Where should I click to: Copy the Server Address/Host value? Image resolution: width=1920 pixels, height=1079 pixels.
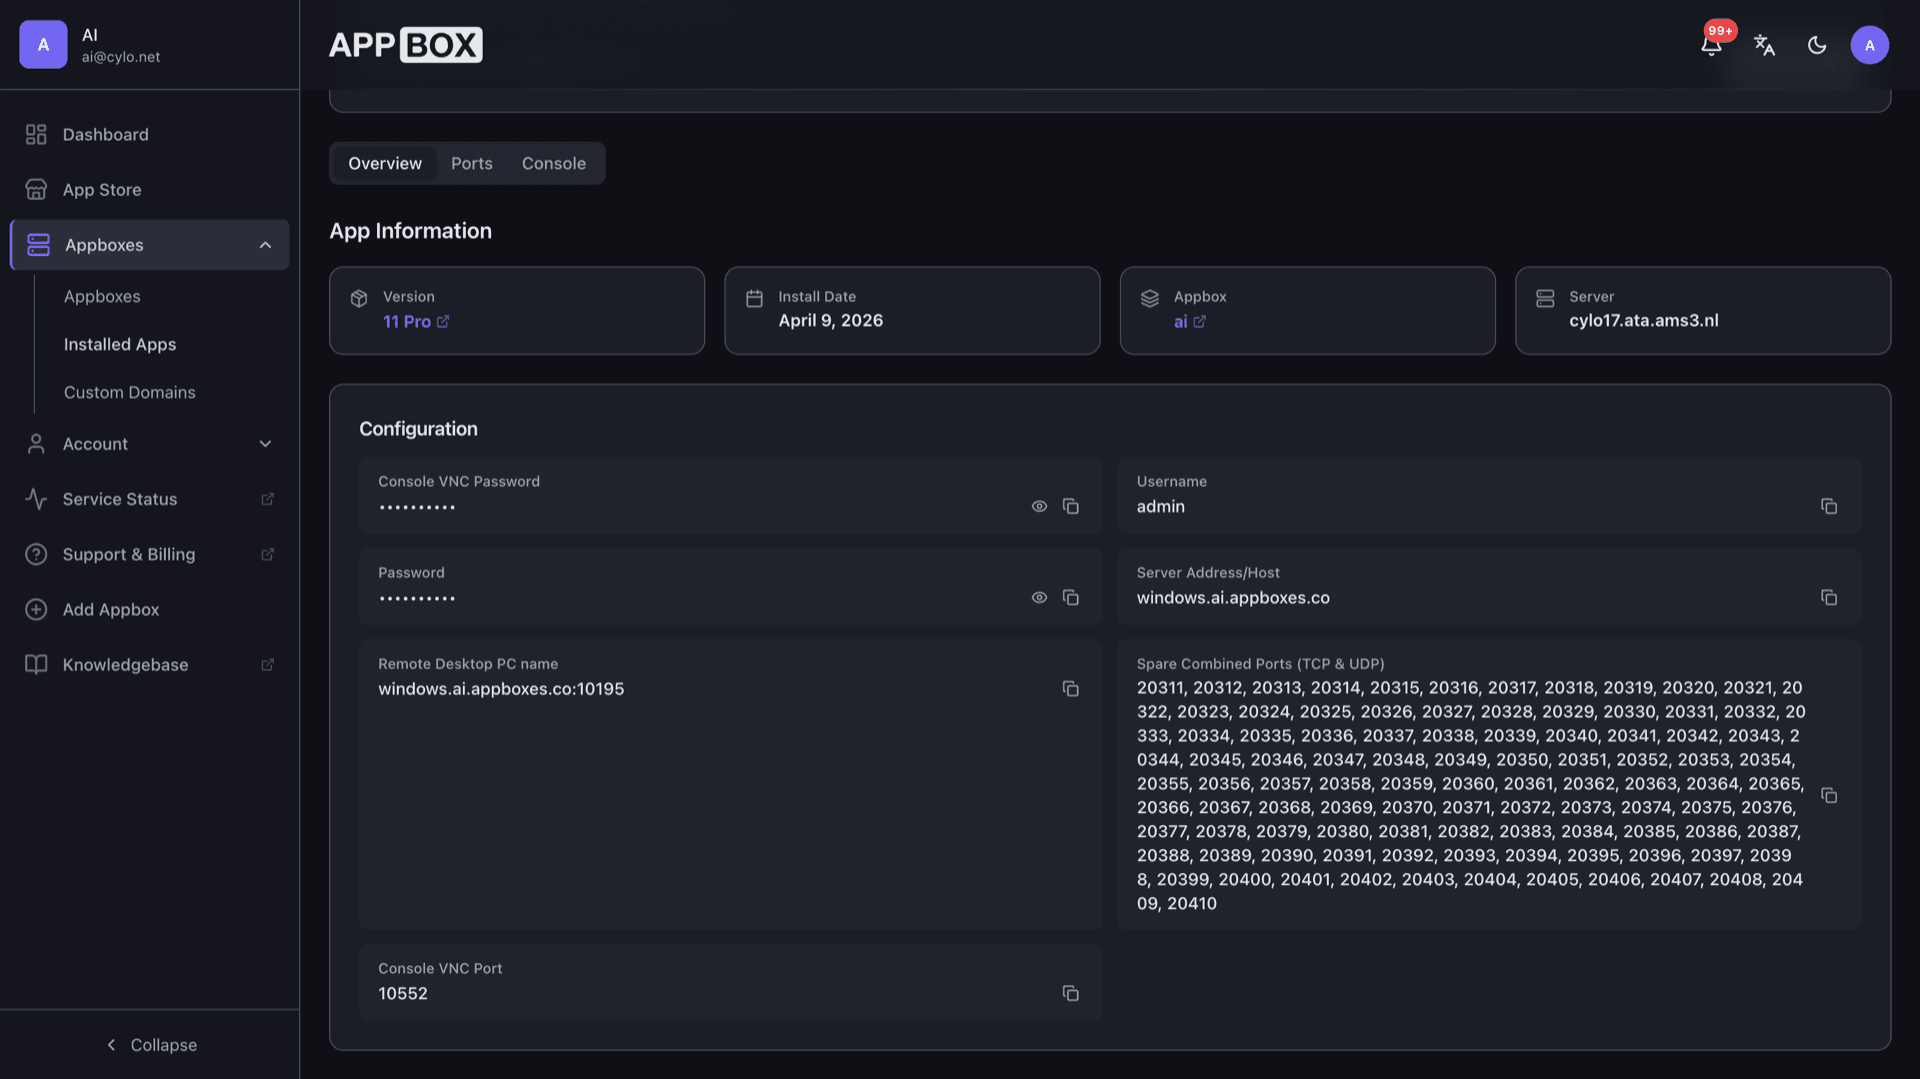1829,598
